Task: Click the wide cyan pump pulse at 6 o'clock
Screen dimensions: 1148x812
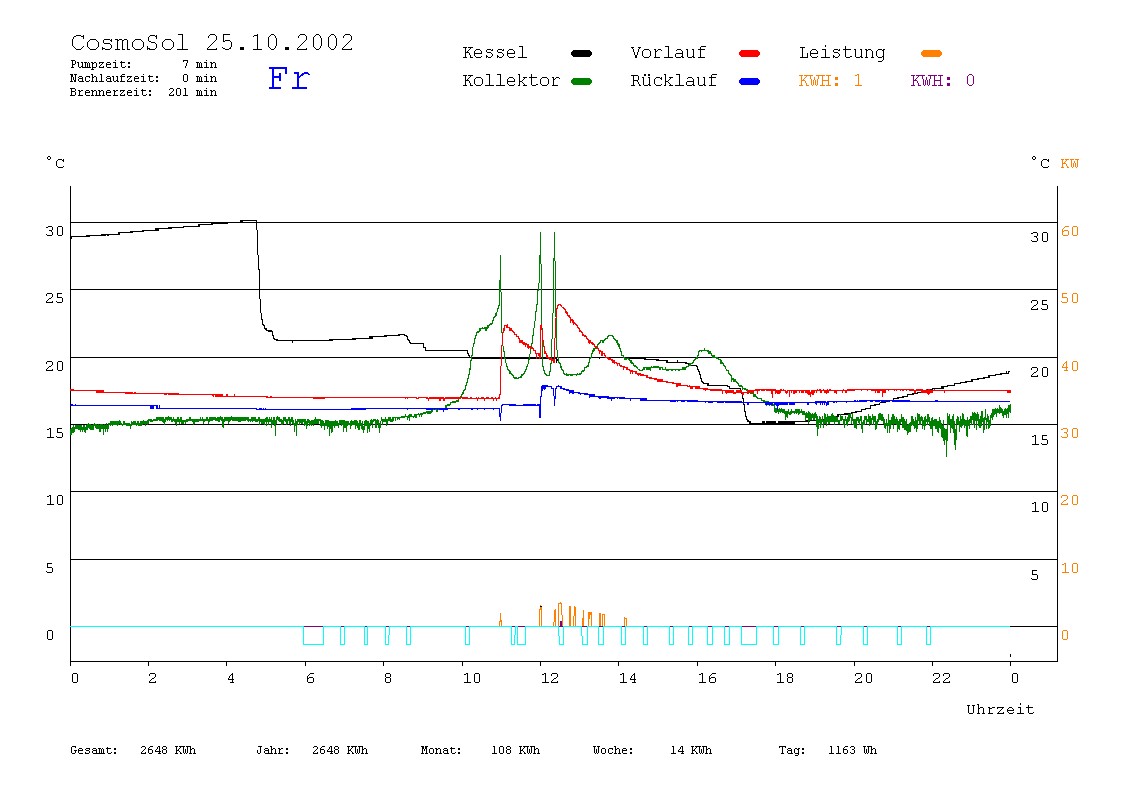Action: 313,636
